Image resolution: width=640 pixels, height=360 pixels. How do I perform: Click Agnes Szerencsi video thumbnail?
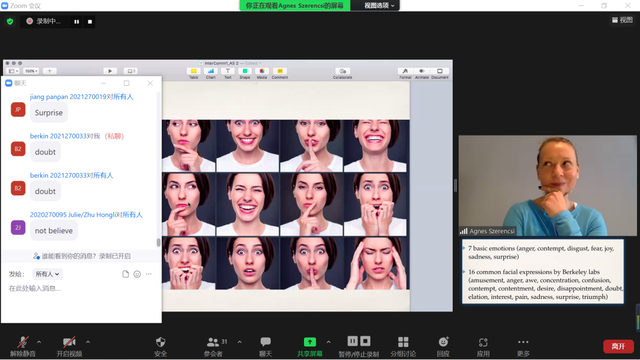547,186
